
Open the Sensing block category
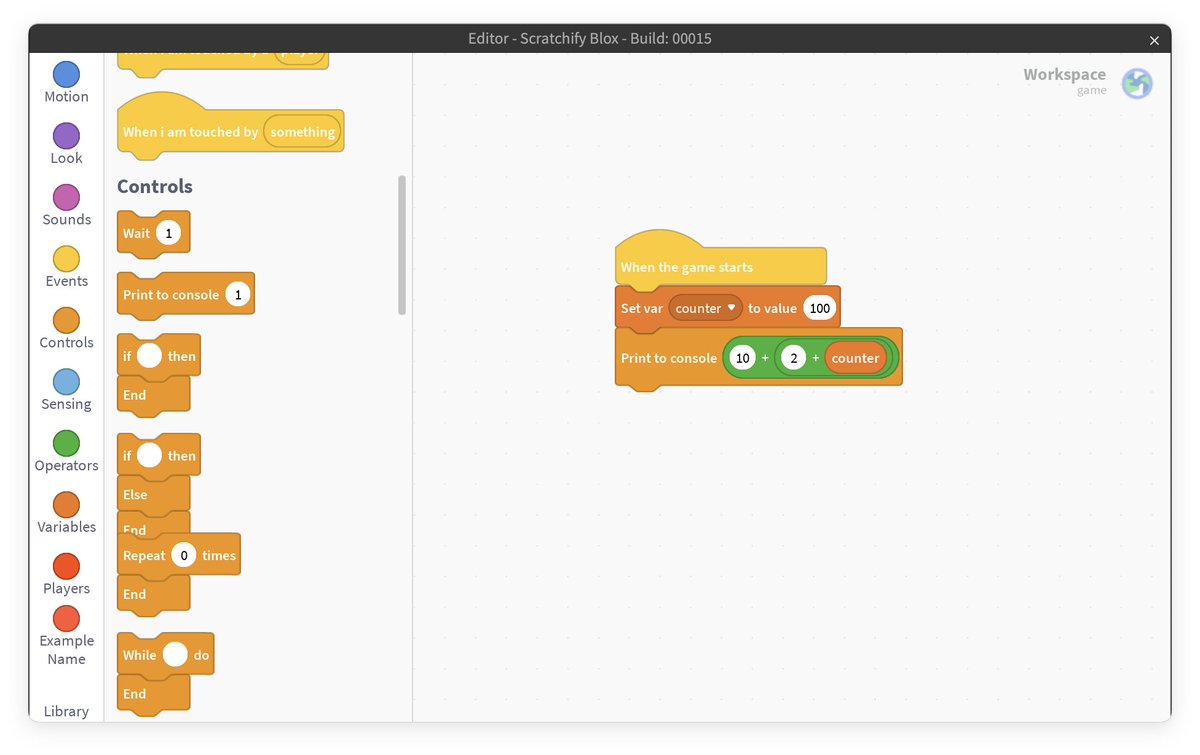pos(66,391)
